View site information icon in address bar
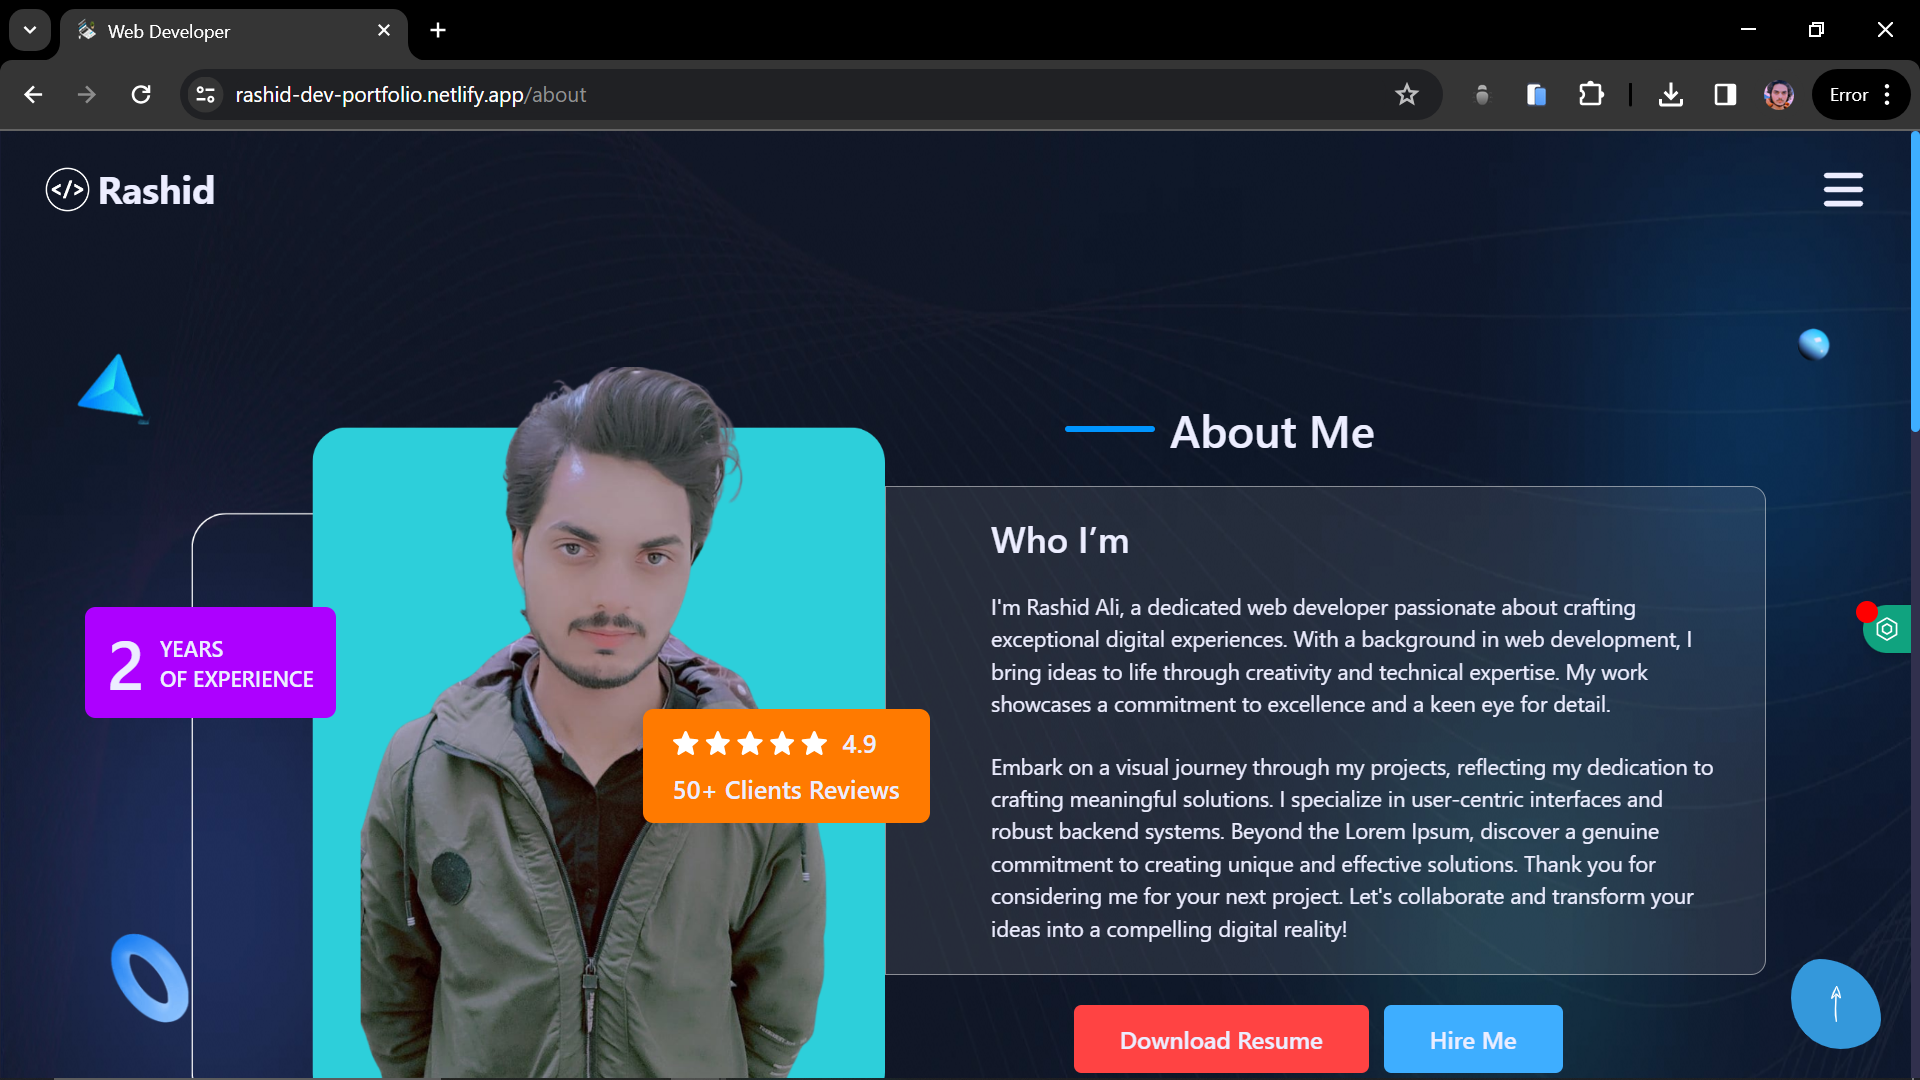1920x1080 pixels. (205, 95)
